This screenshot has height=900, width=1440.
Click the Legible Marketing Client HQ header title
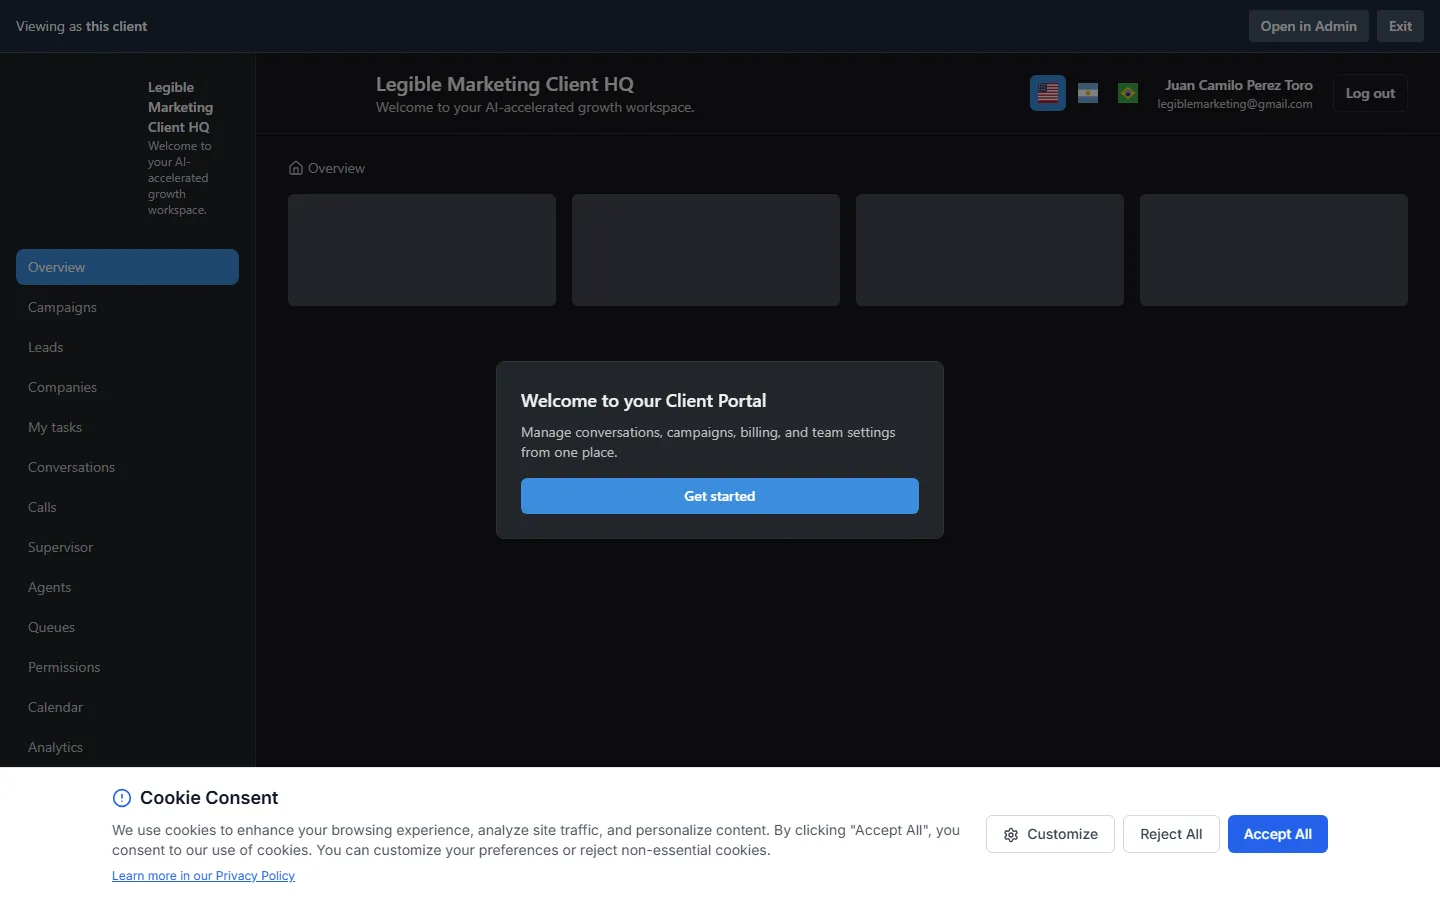(505, 84)
